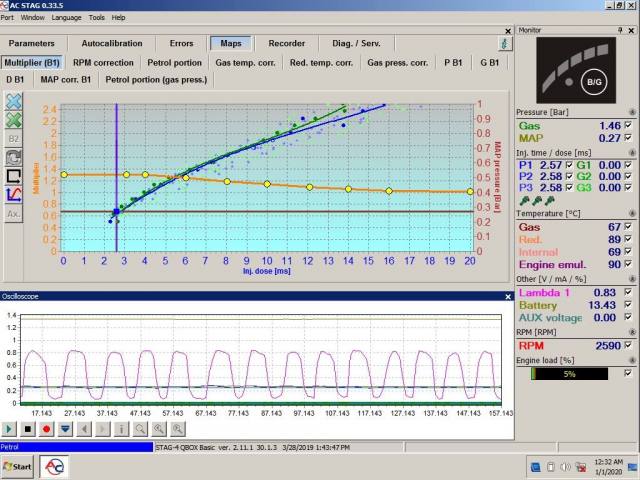Click the green X clear-points icon

pos(14,120)
